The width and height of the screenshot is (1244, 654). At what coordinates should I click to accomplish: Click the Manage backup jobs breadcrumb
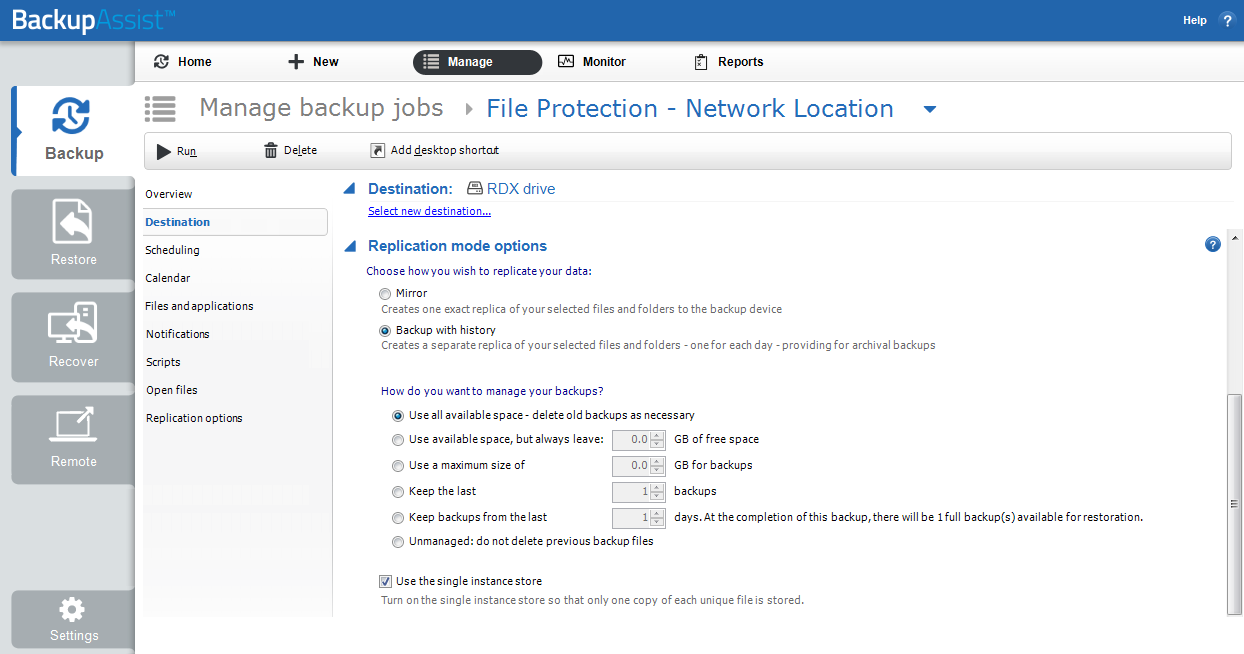click(x=321, y=108)
